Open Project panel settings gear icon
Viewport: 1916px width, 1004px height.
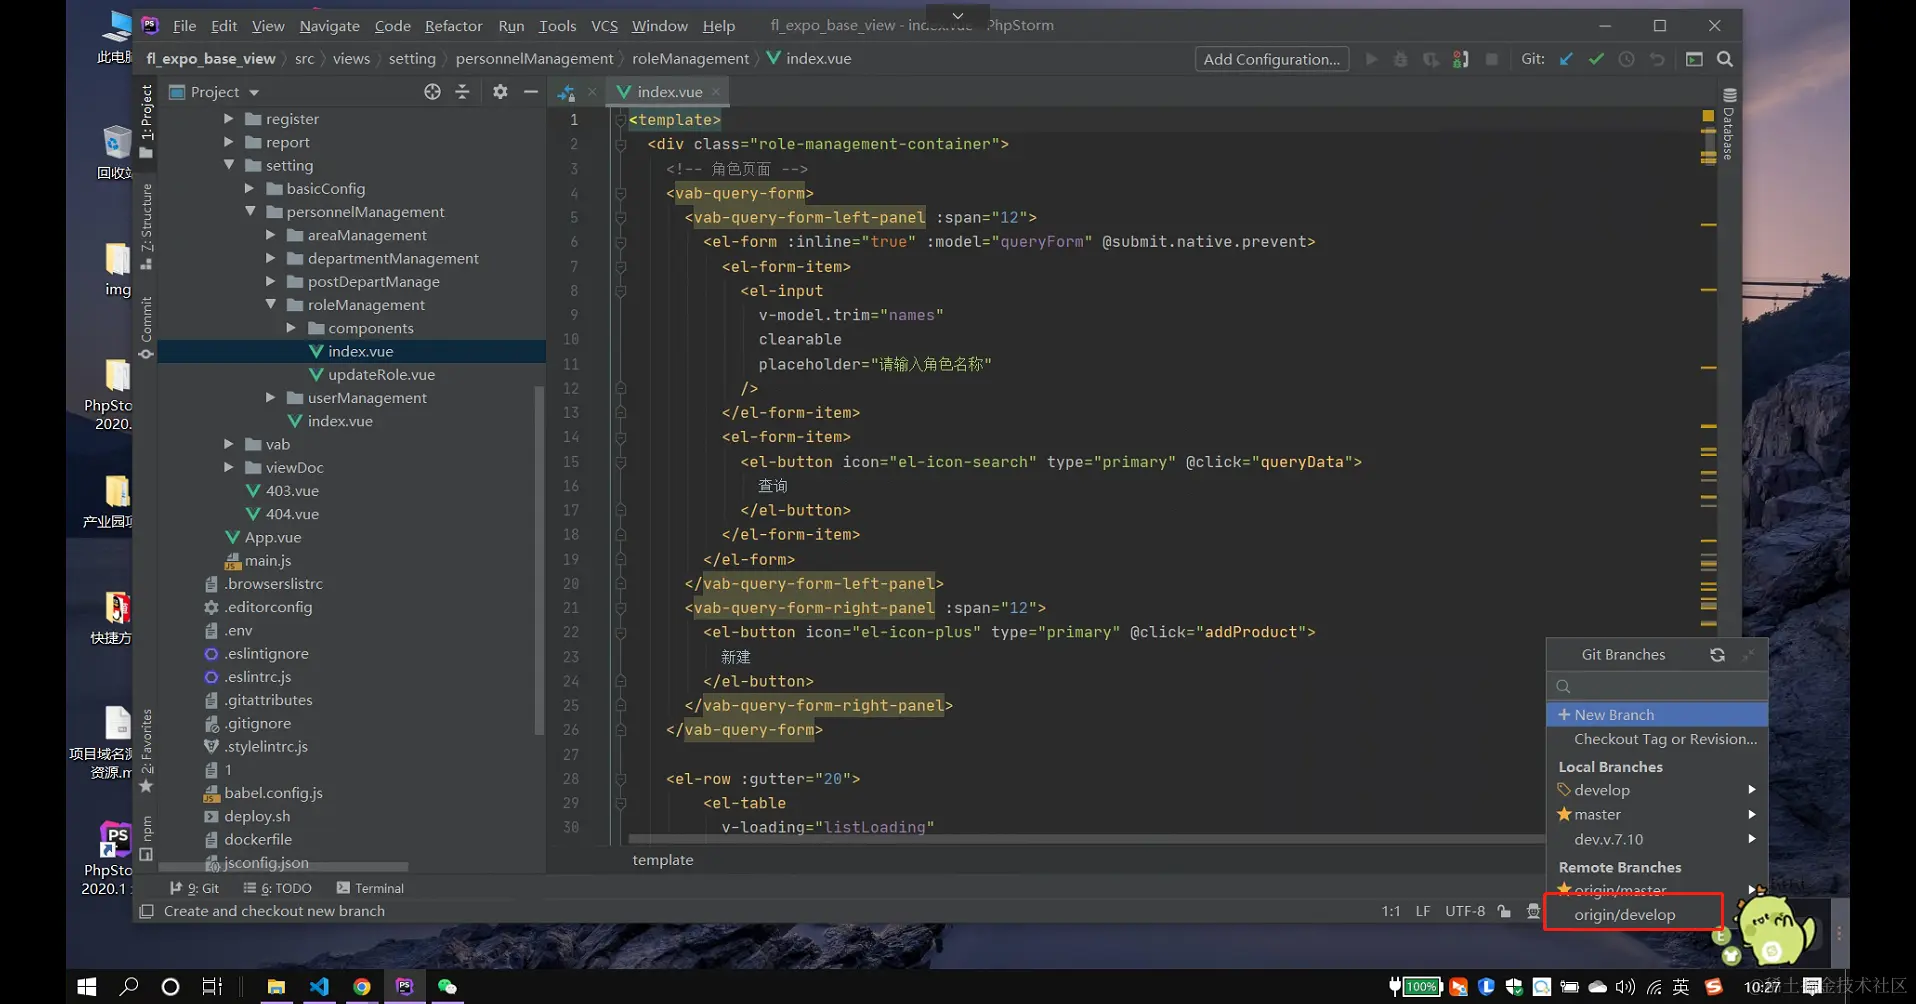pyautogui.click(x=500, y=92)
